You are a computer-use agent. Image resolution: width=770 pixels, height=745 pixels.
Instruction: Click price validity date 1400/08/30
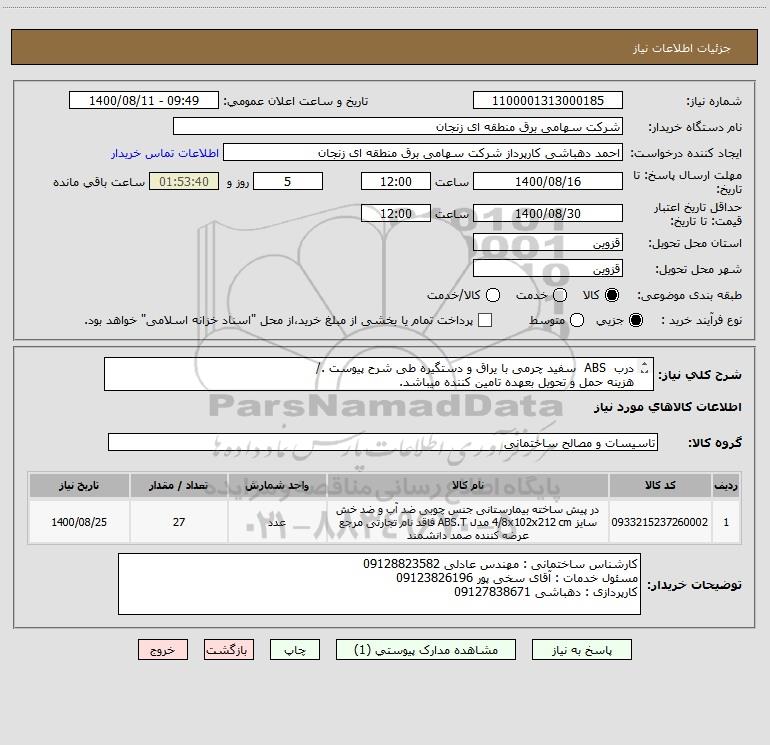[x=548, y=213]
